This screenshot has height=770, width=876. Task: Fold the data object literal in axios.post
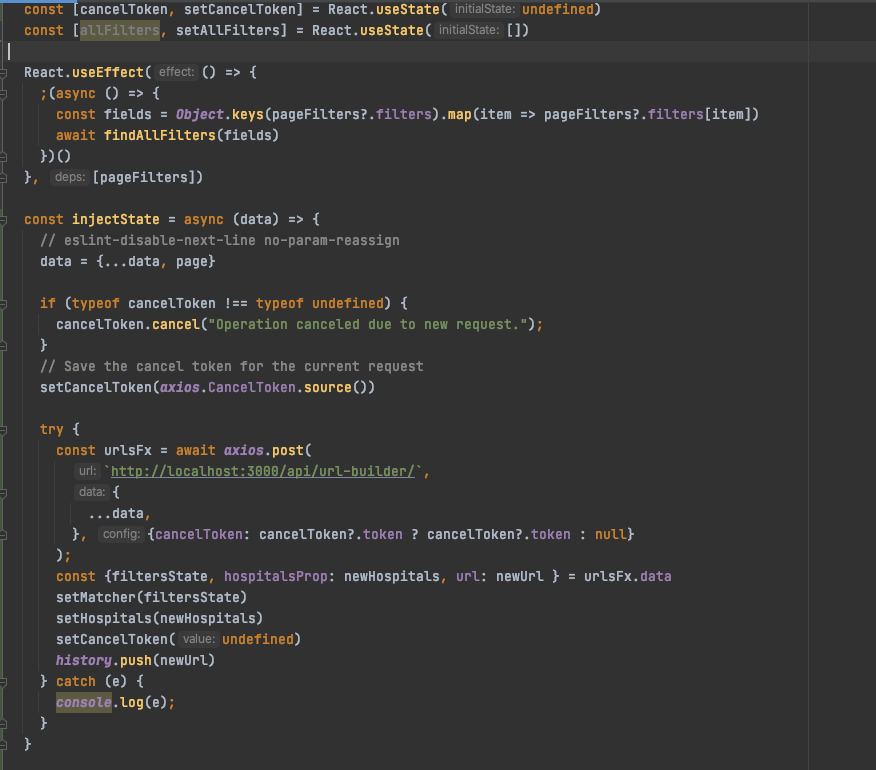click(x=3, y=493)
